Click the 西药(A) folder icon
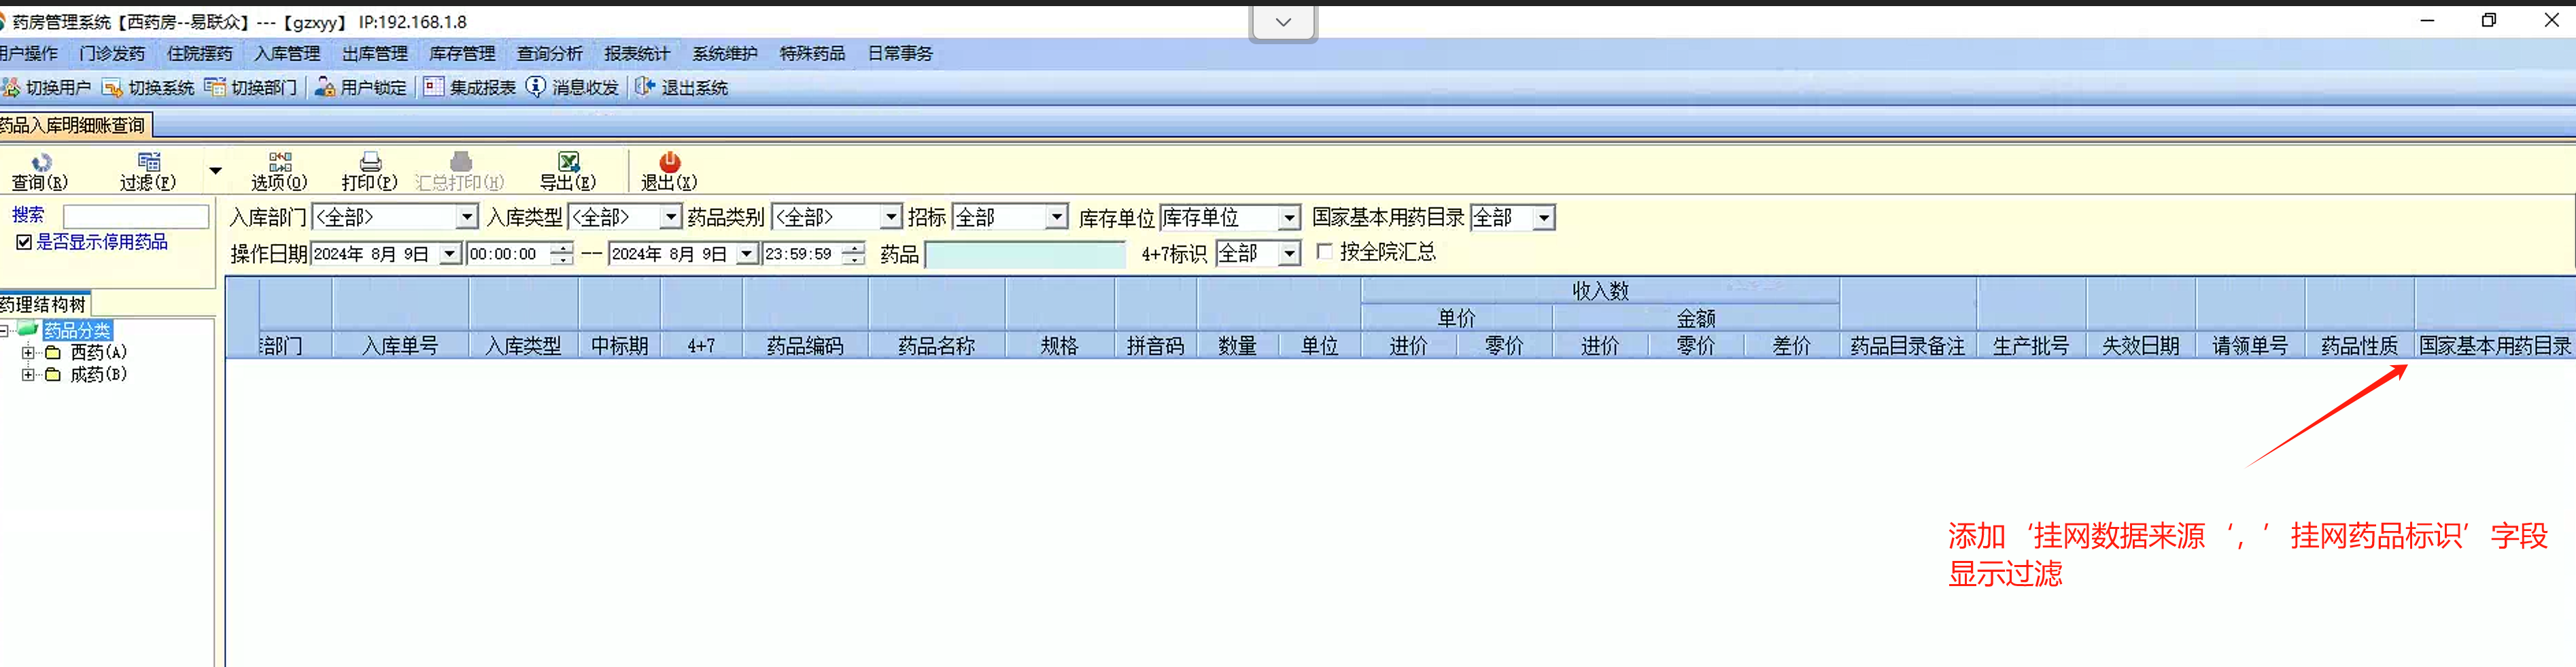 coord(53,353)
